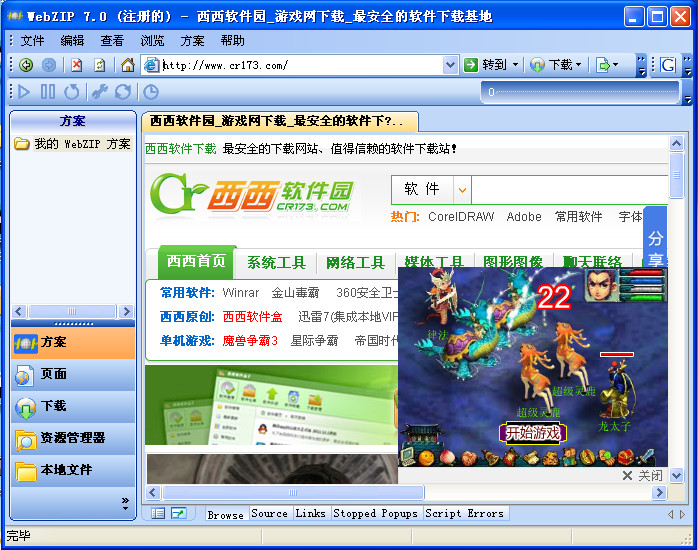
Task: Click the browser view icon beside list icon
Action: tap(179, 514)
